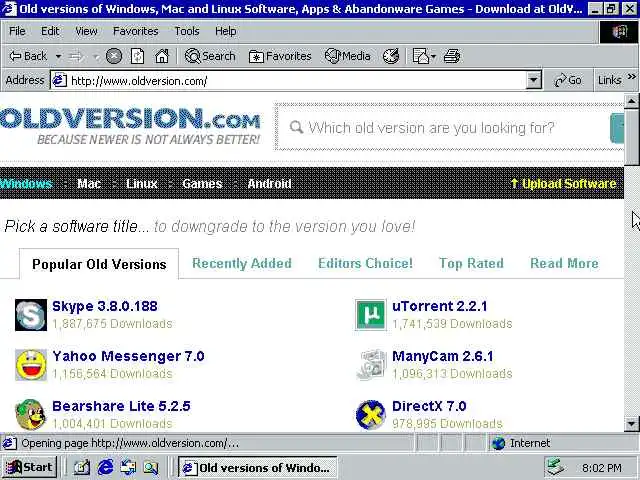Open the Media toolbar button

tap(347, 56)
